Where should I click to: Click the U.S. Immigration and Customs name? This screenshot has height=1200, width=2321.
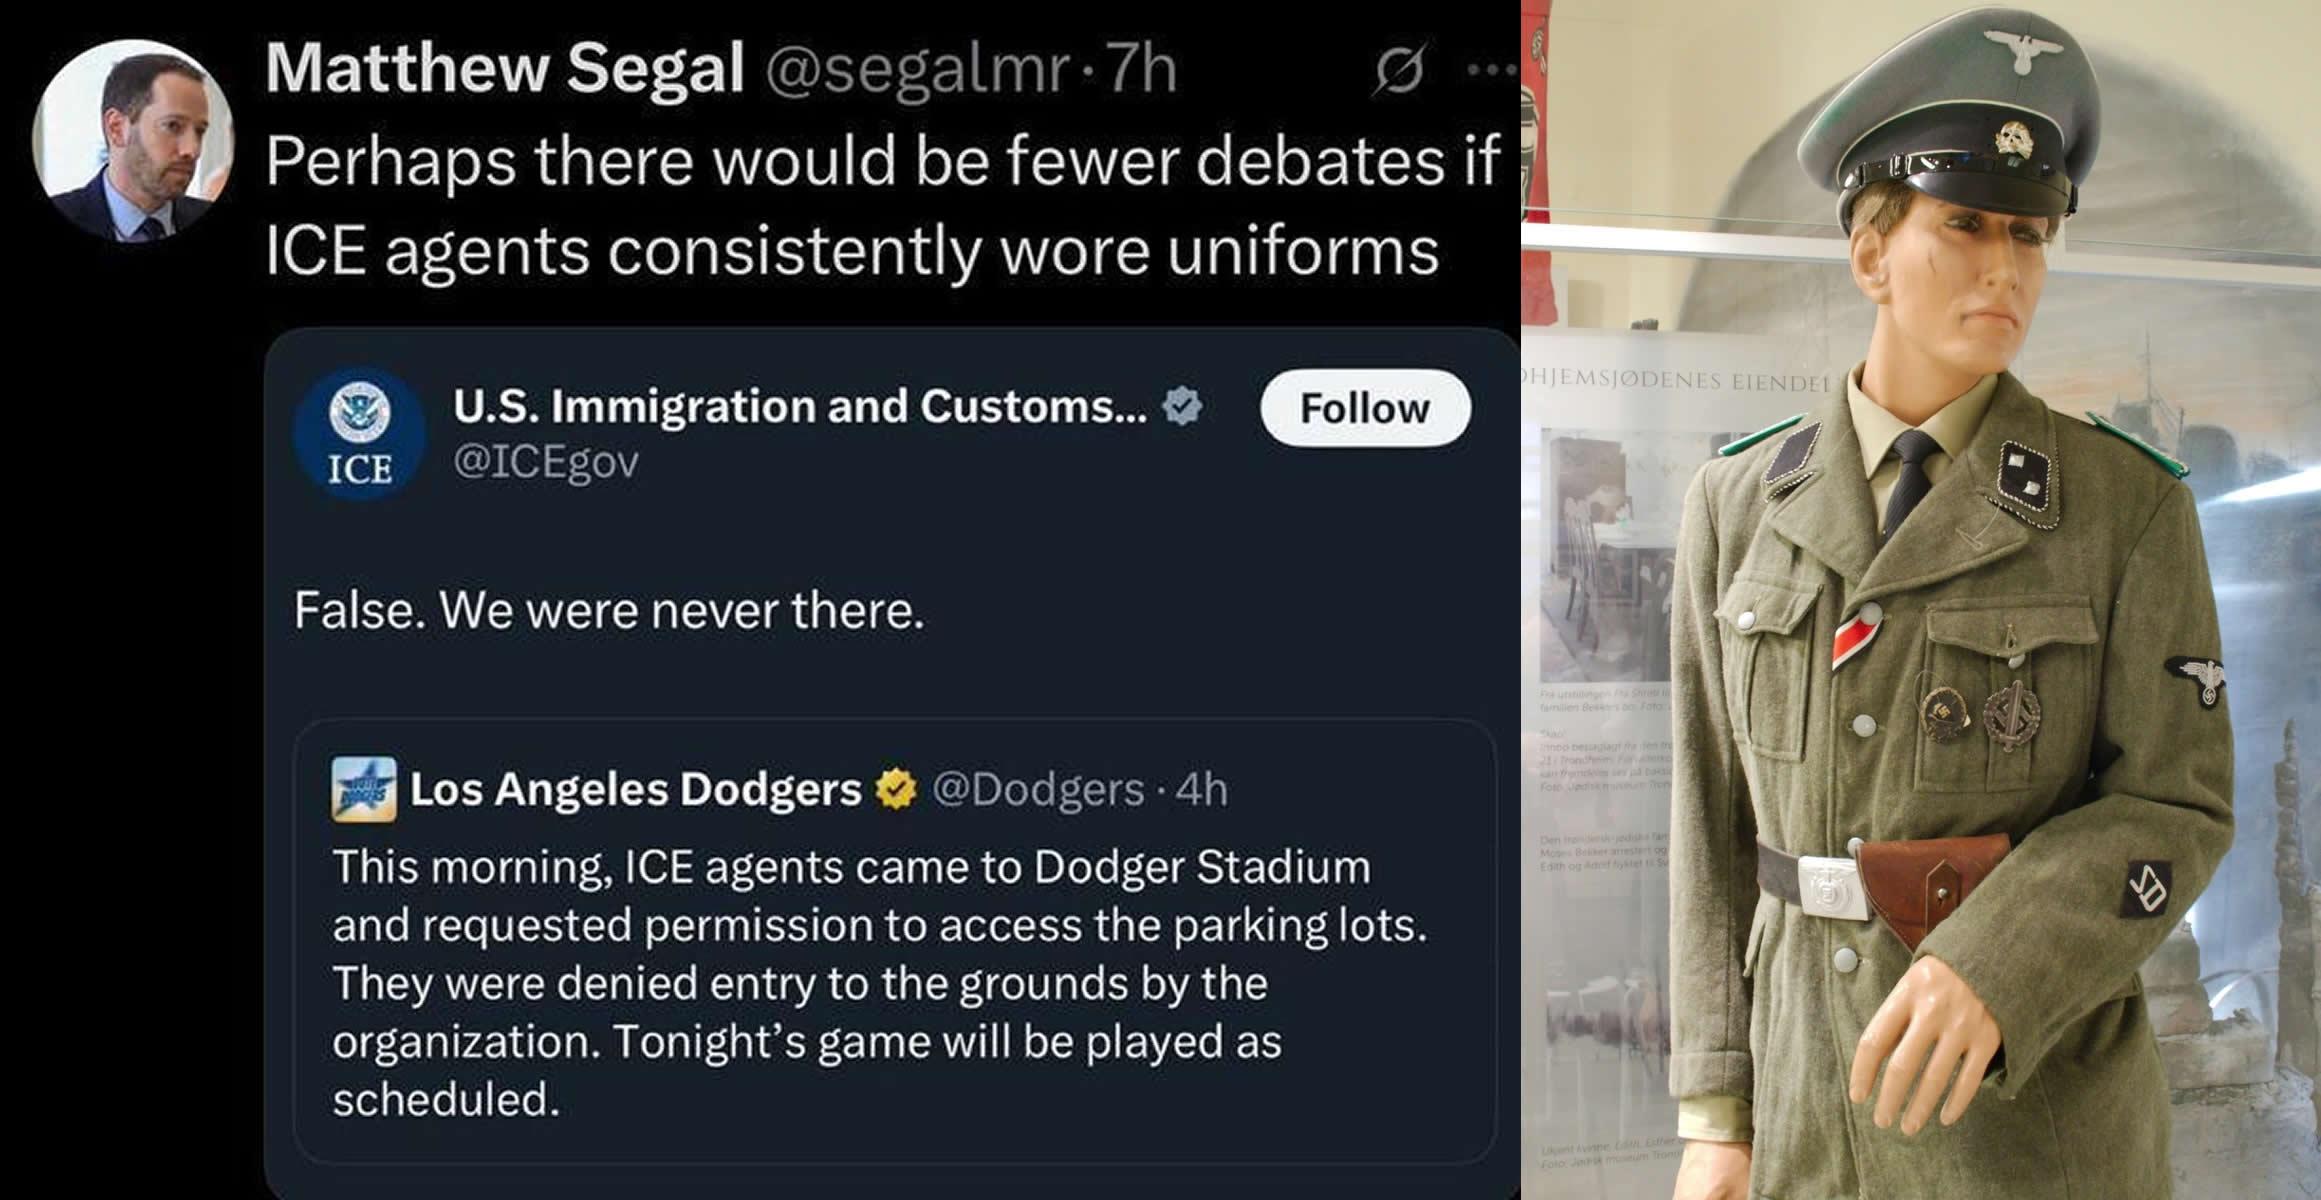[x=800, y=406]
